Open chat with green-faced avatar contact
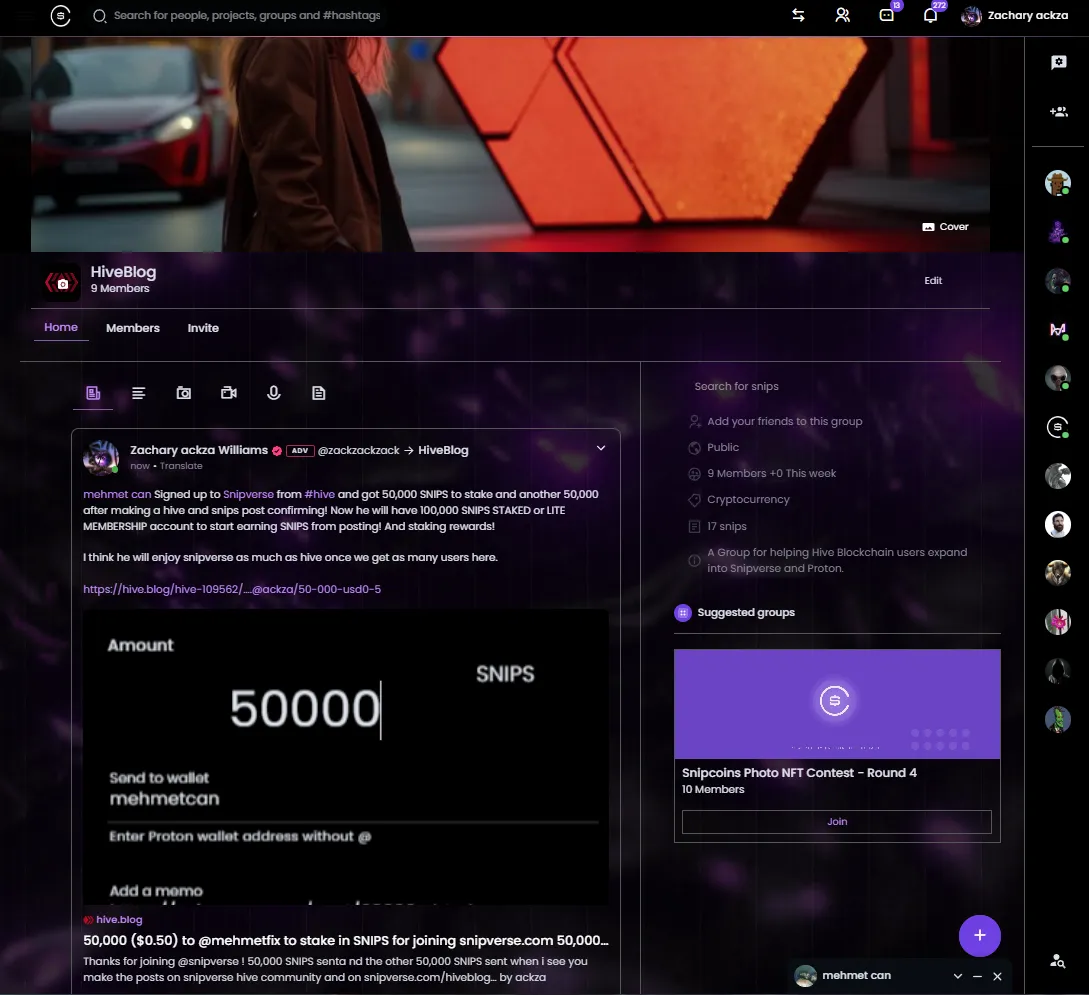 pyautogui.click(x=1058, y=719)
